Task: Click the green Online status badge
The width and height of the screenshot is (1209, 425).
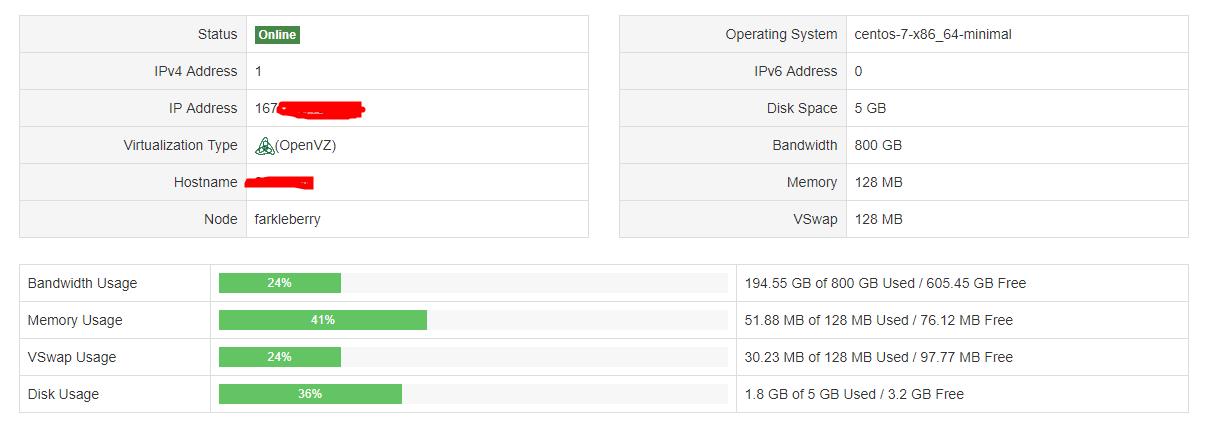Action: click(x=277, y=34)
